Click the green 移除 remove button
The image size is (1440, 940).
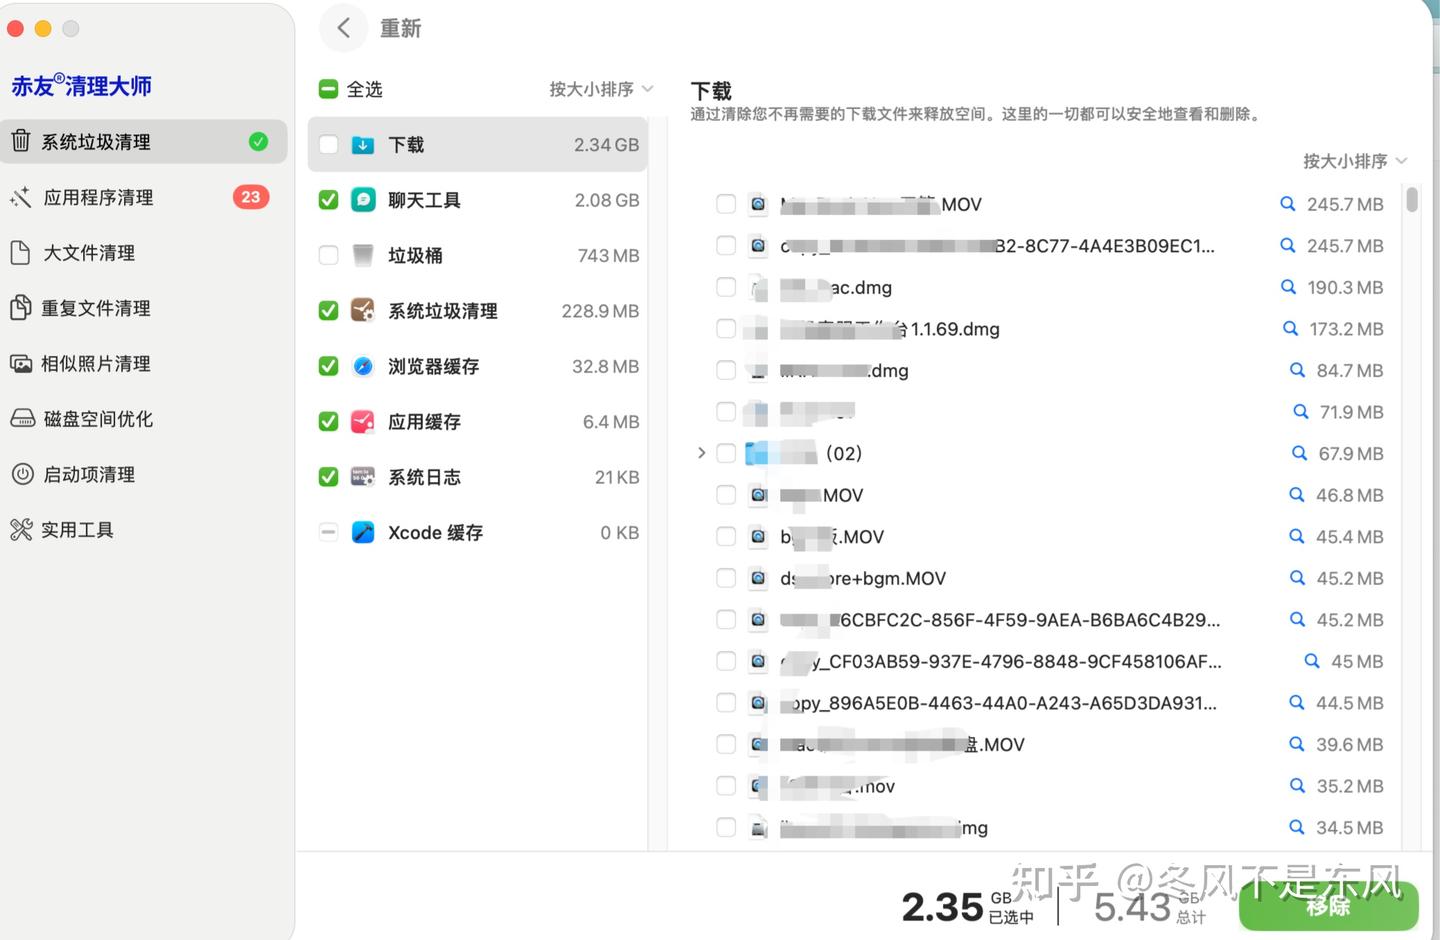click(x=1328, y=905)
